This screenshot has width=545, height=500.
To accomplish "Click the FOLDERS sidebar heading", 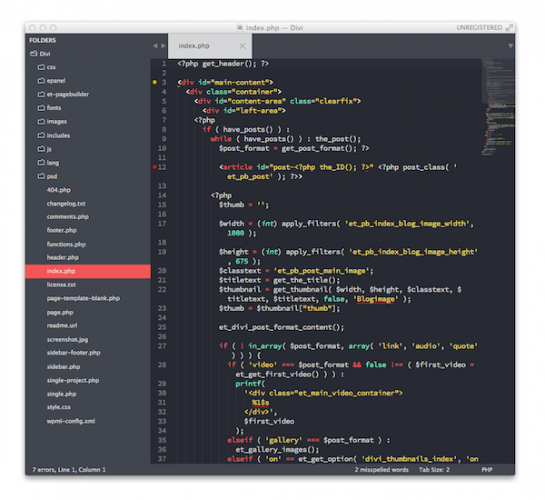I will 42,40.
